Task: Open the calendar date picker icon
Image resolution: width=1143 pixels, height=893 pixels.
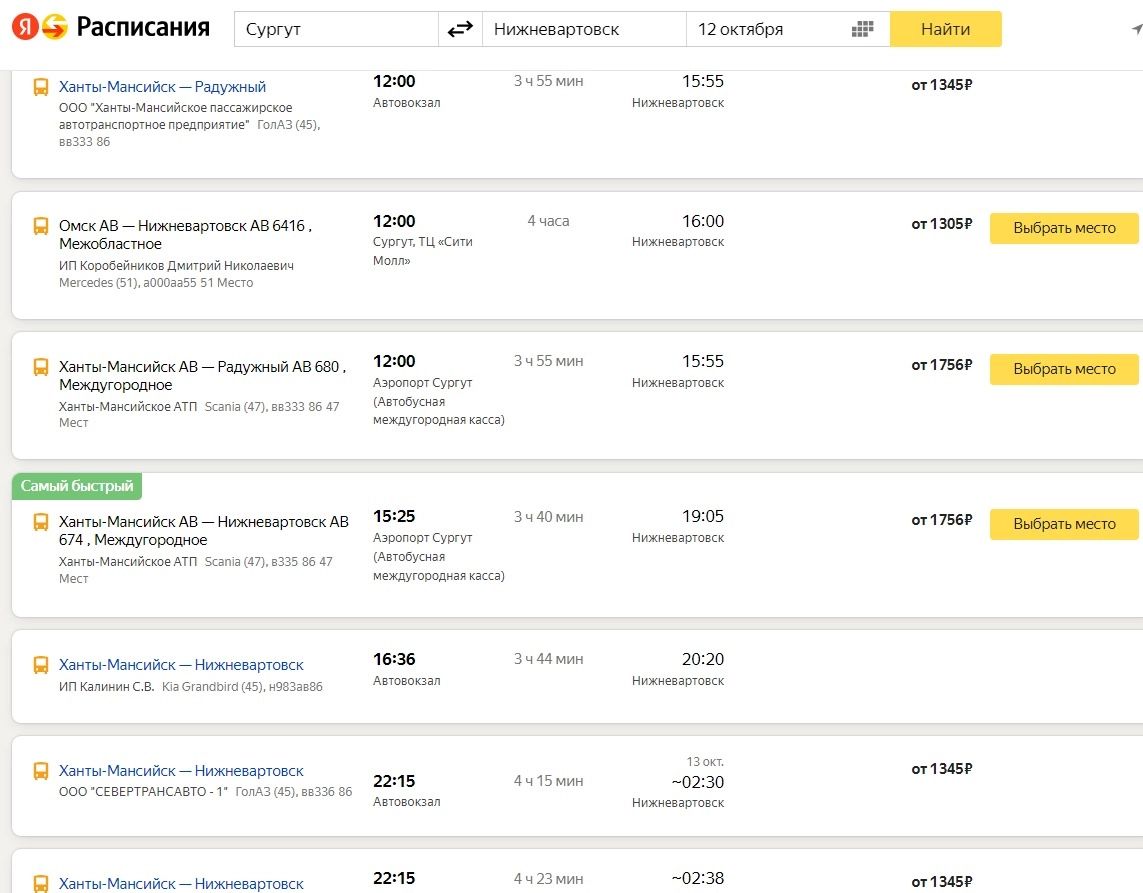Action: click(x=862, y=29)
